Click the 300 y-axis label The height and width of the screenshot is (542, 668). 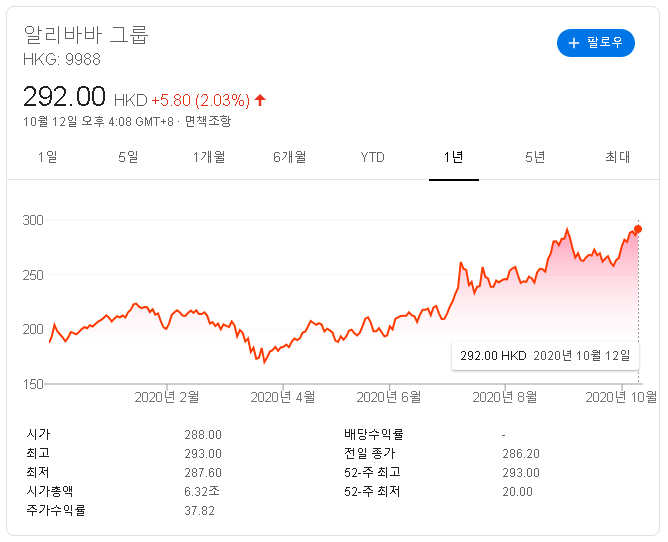pyautogui.click(x=33, y=220)
